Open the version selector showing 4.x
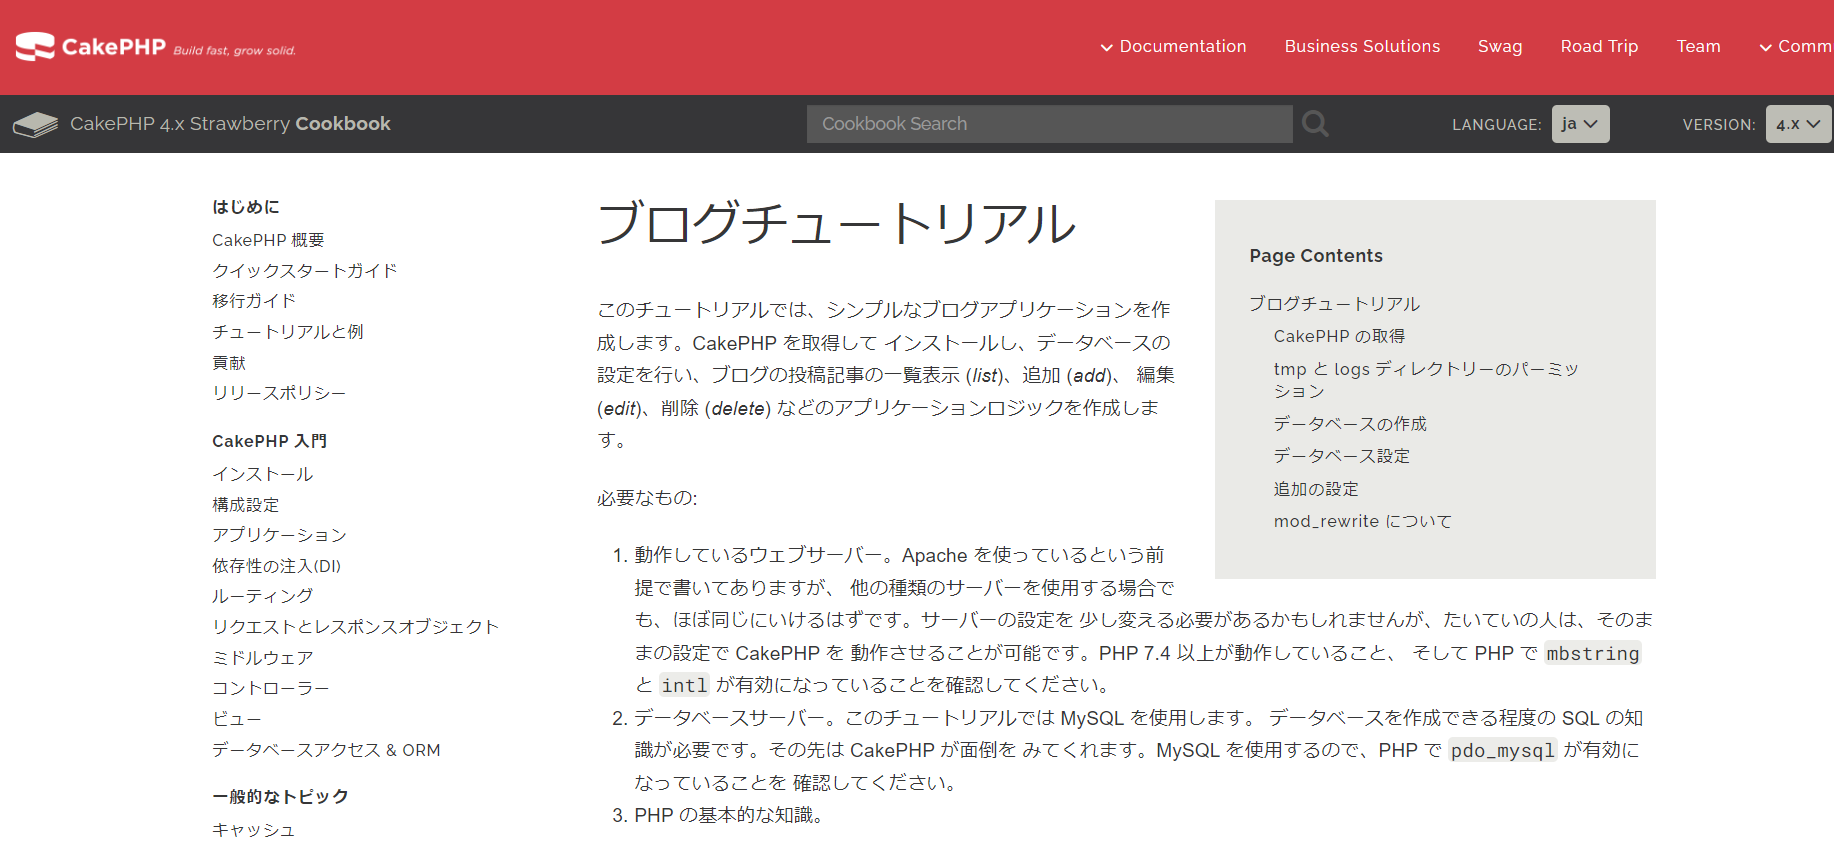Viewport: 1834px width, 851px height. click(1798, 124)
